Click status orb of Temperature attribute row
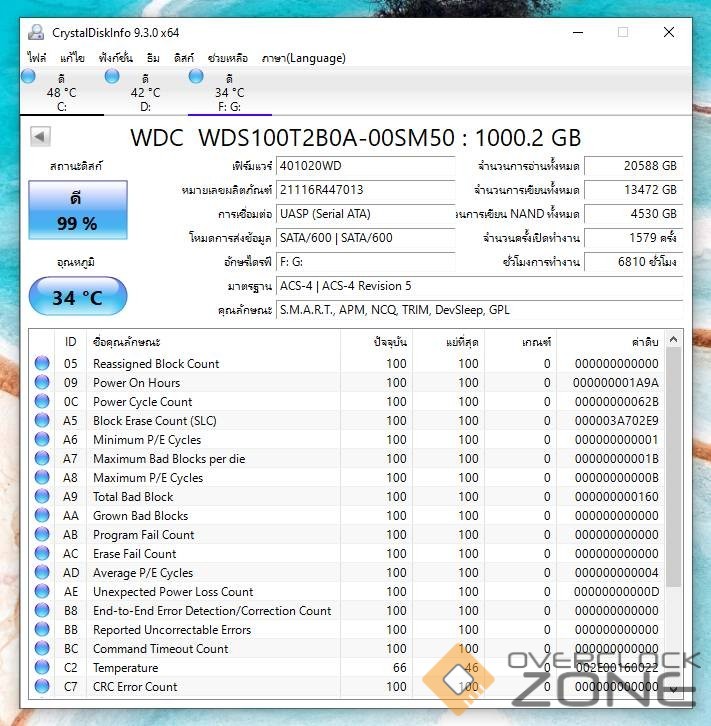The width and height of the screenshot is (711, 726). 42,667
